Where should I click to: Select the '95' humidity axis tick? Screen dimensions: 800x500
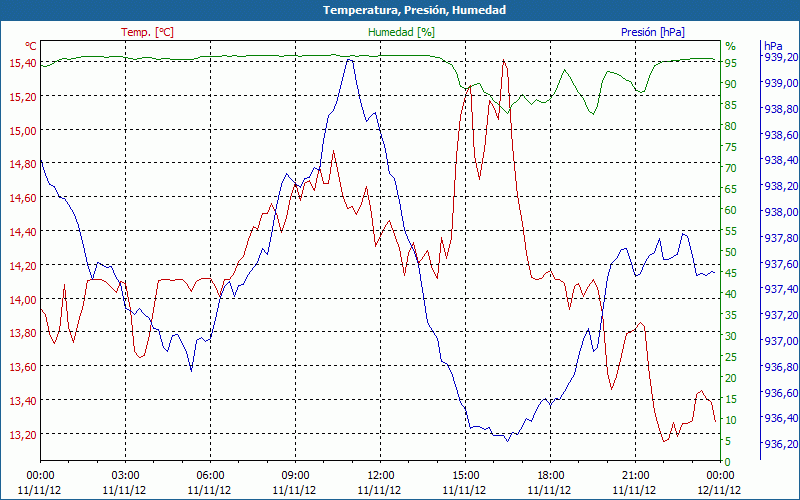pyautogui.click(x=731, y=63)
